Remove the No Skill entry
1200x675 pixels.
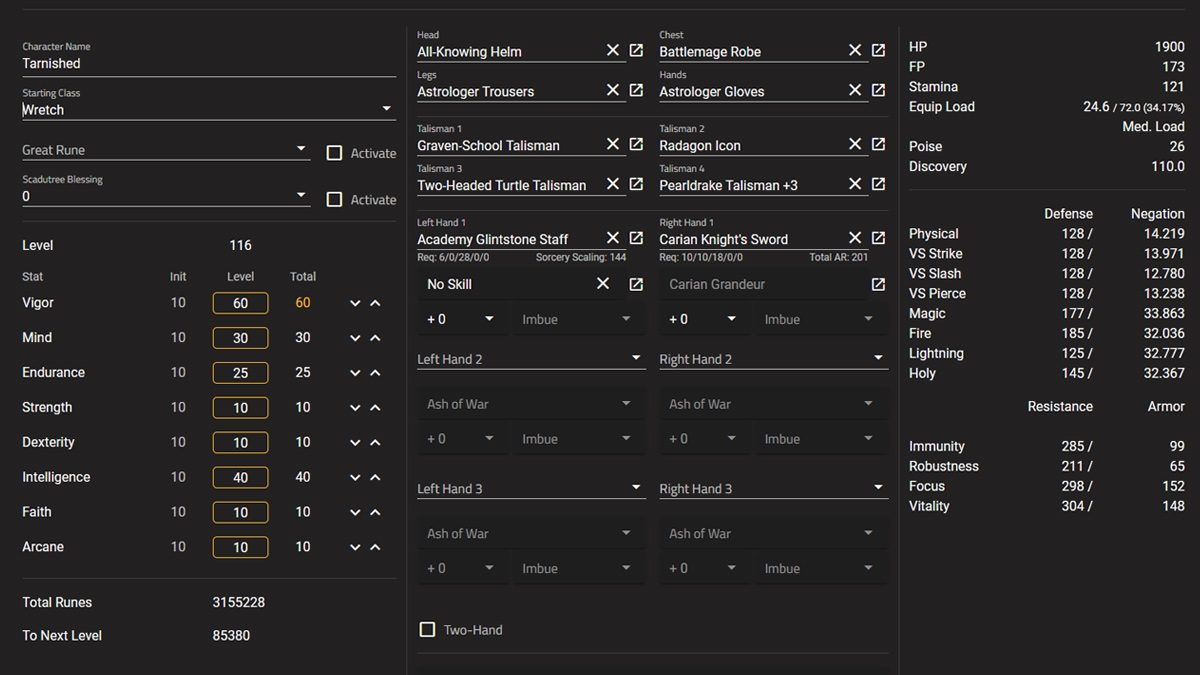[x=604, y=284]
